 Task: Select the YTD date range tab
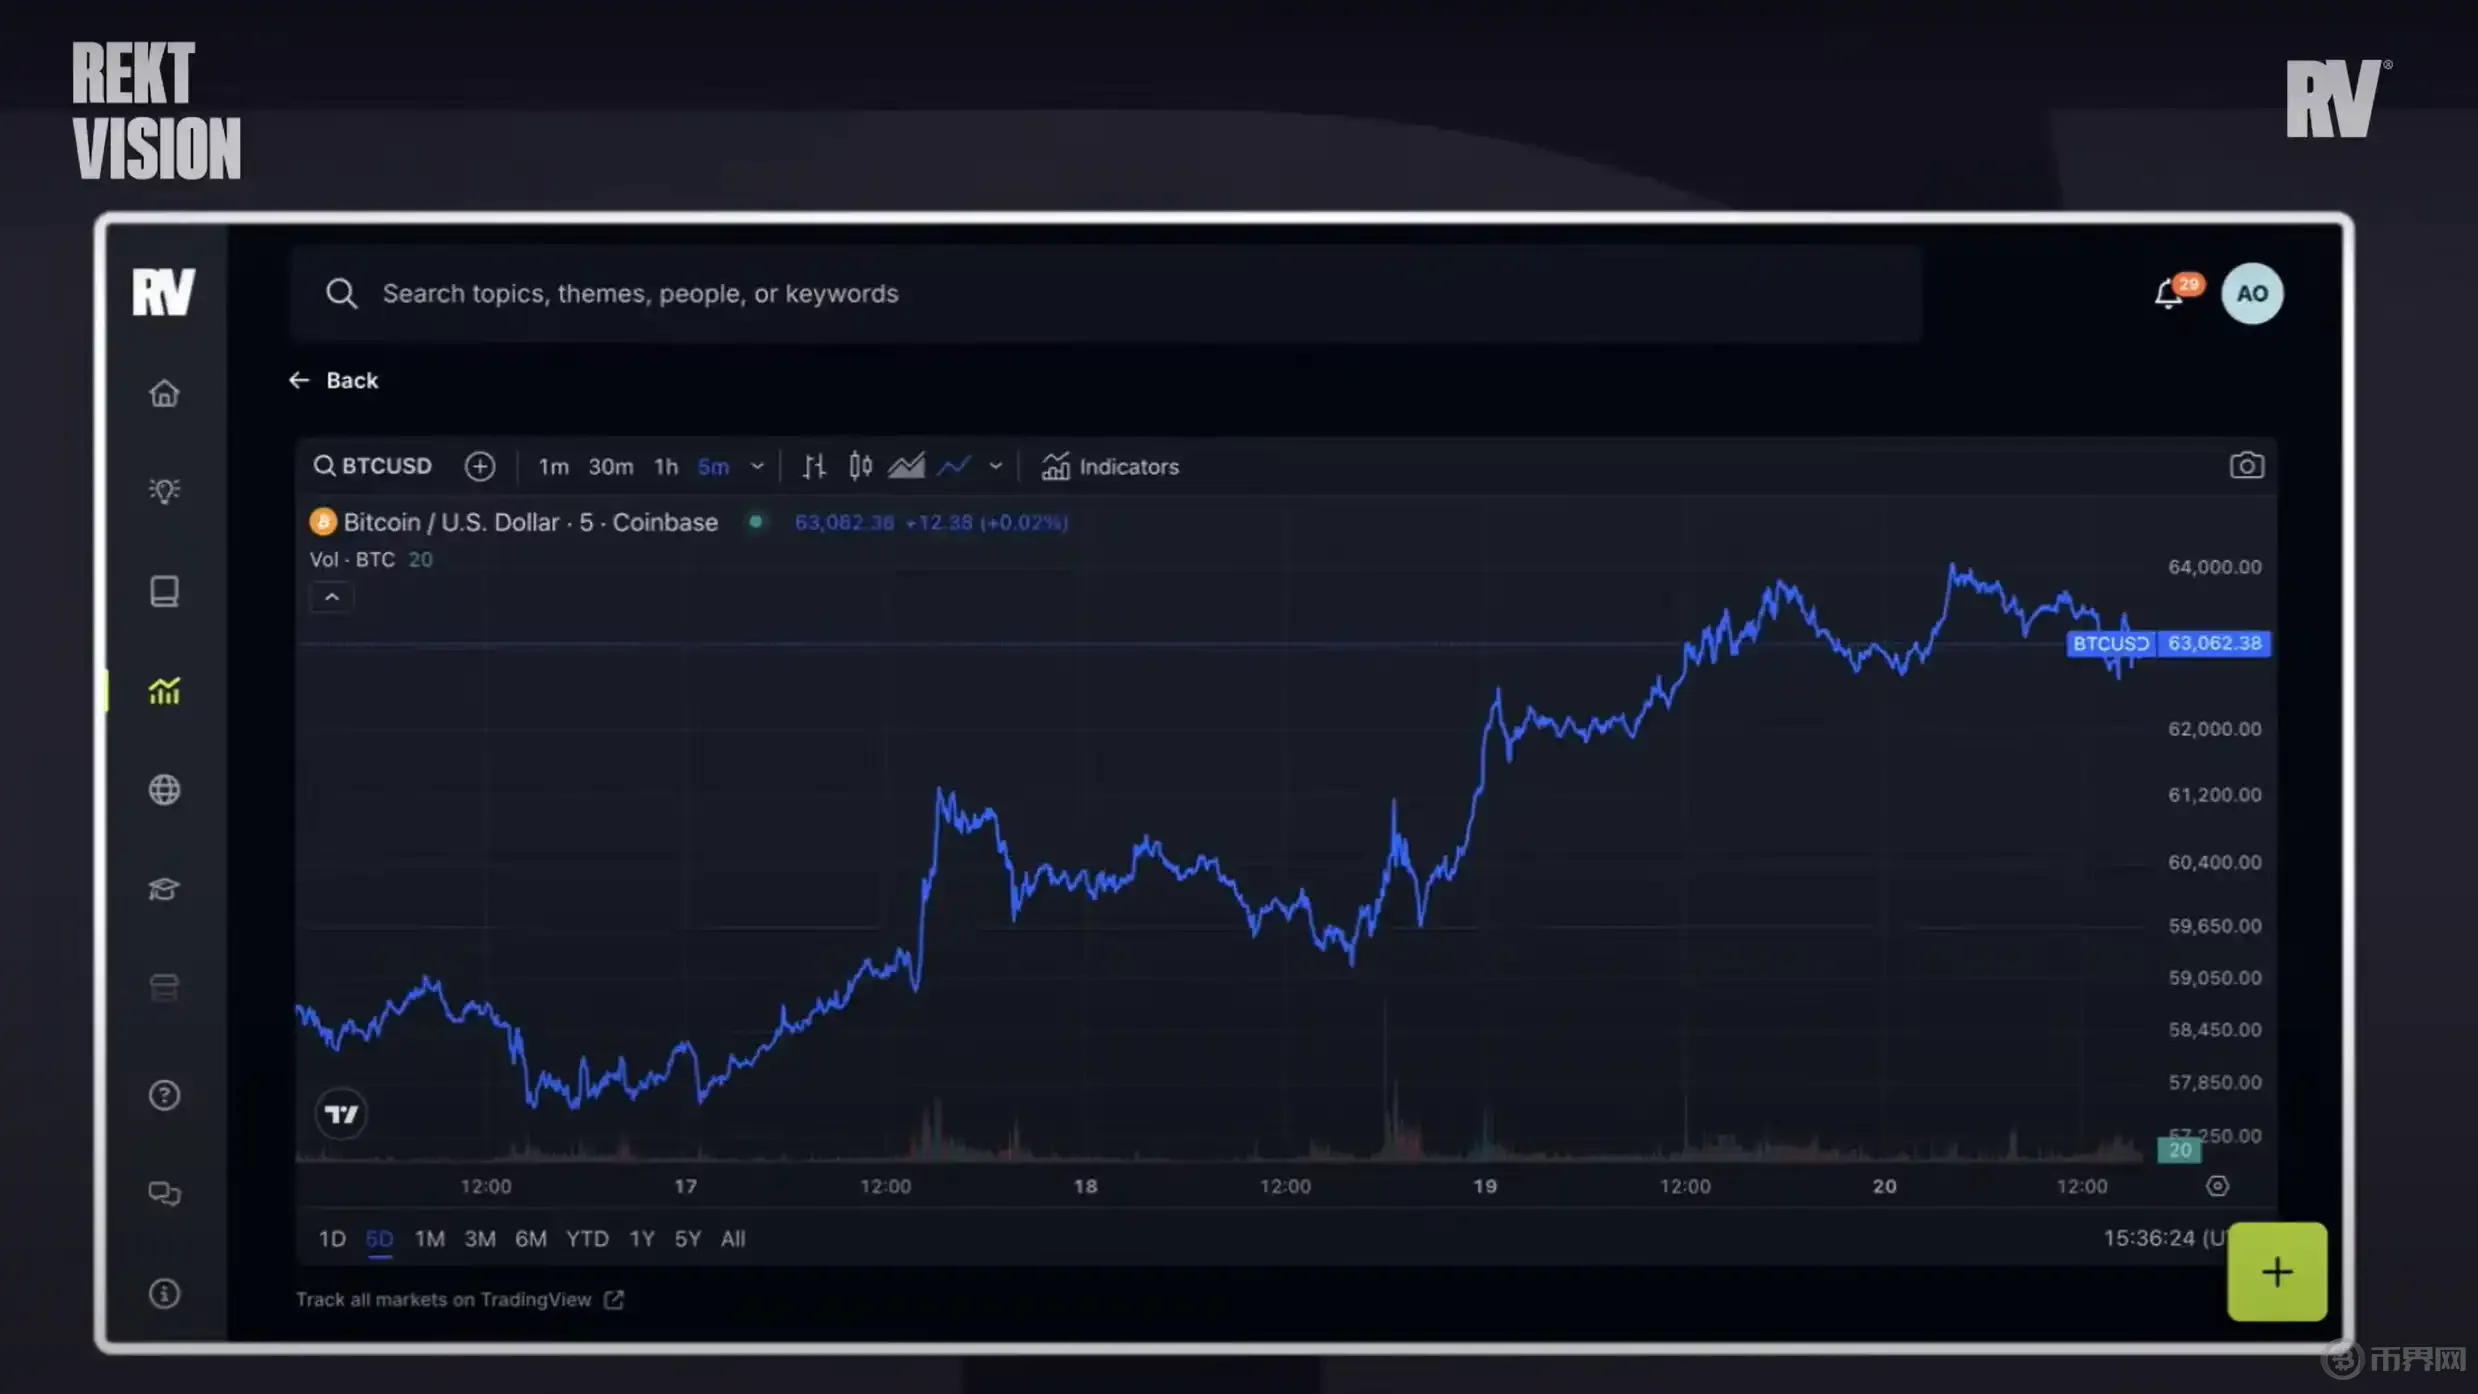(x=587, y=1239)
